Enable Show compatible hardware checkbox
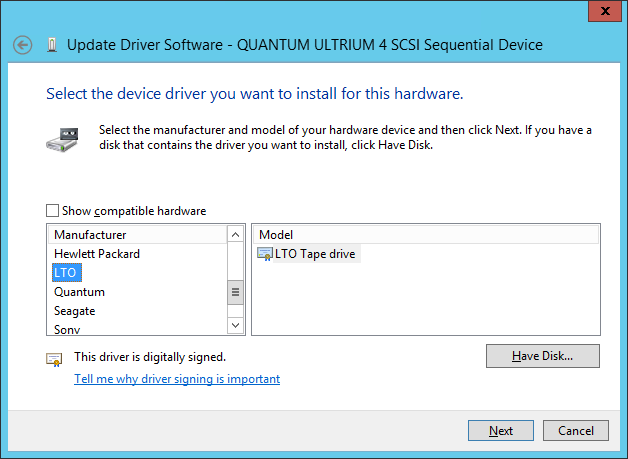 (52, 211)
